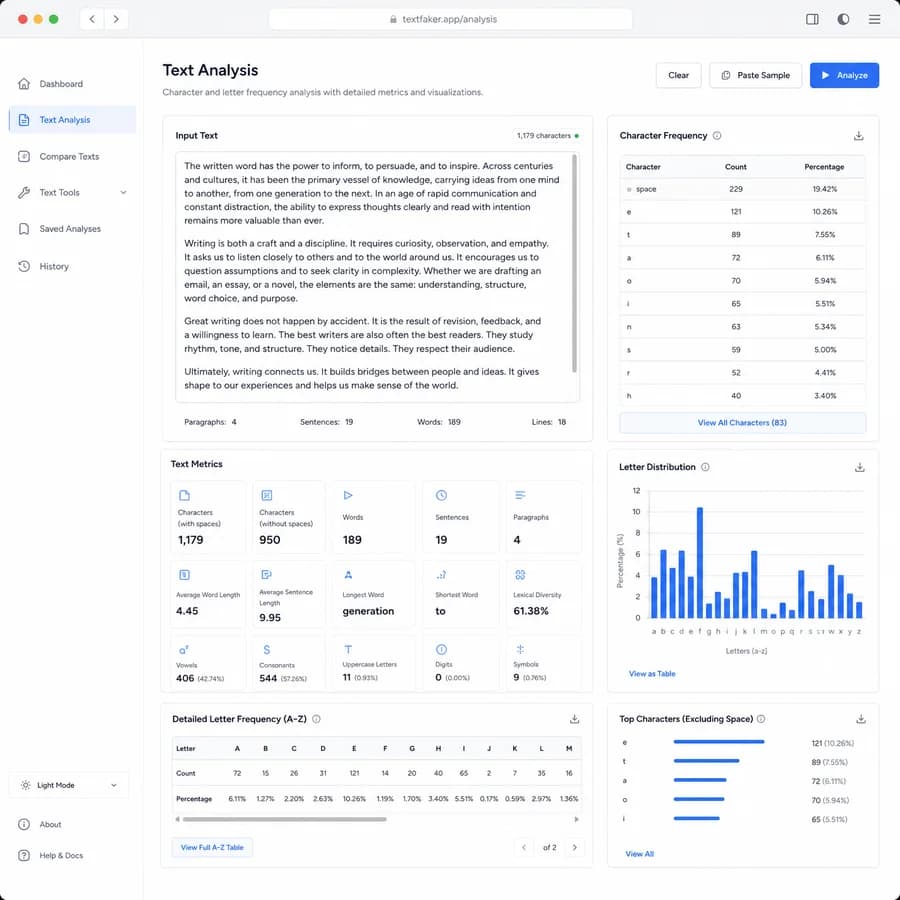
Task: Go to previous page of letter table
Action: tap(523, 847)
